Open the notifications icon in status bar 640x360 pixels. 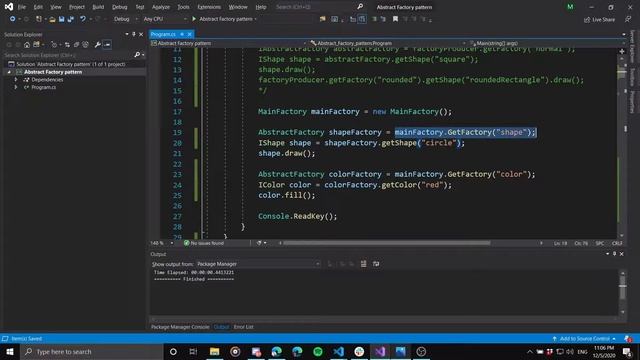pos(628,339)
